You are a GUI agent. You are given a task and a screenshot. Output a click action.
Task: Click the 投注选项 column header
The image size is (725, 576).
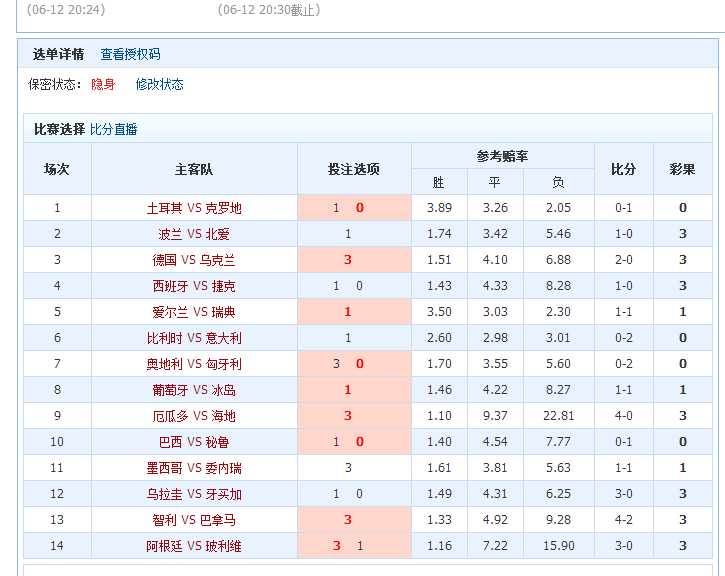(x=354, y=169)
